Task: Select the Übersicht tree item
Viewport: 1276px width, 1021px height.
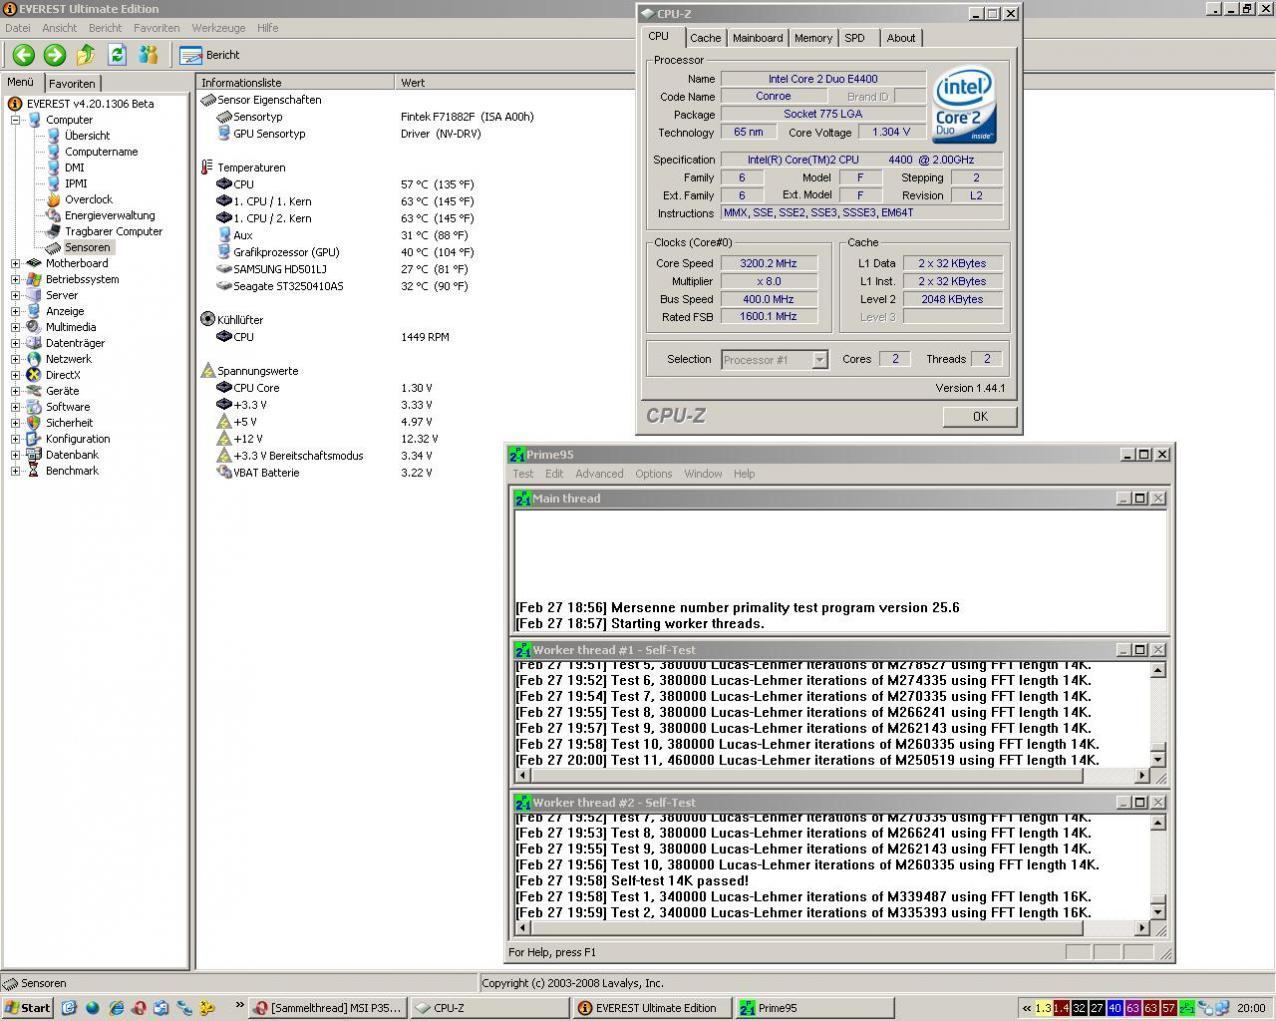Action: [x=87, y=135]
